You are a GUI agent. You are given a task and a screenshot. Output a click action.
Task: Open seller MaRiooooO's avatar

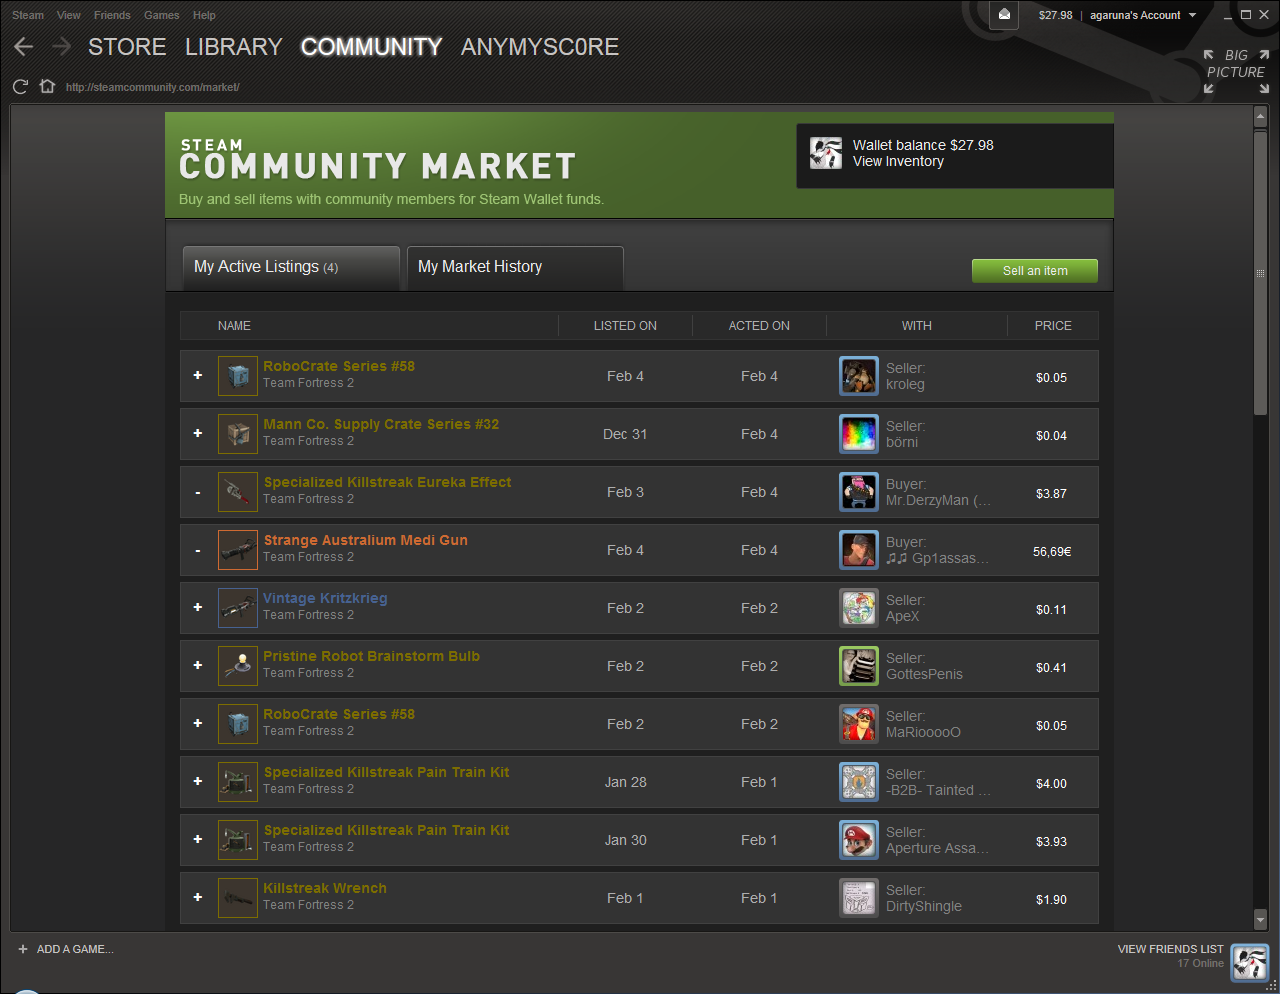pos(859,724)
